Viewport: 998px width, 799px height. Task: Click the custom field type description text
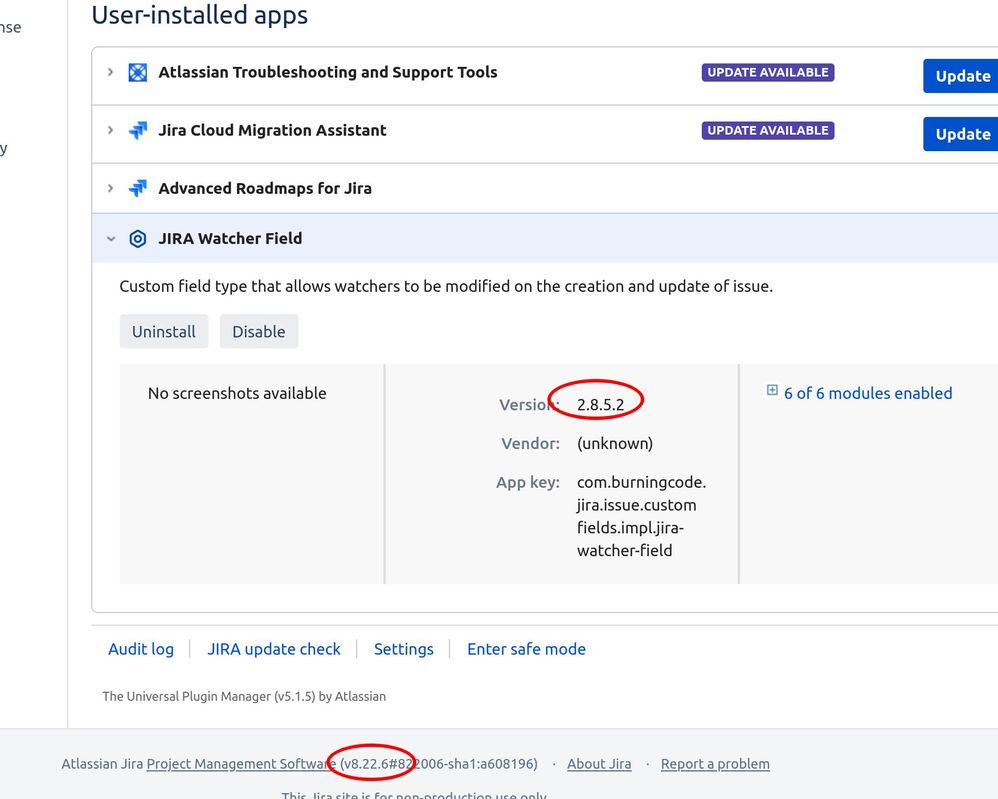click(446, 286)
